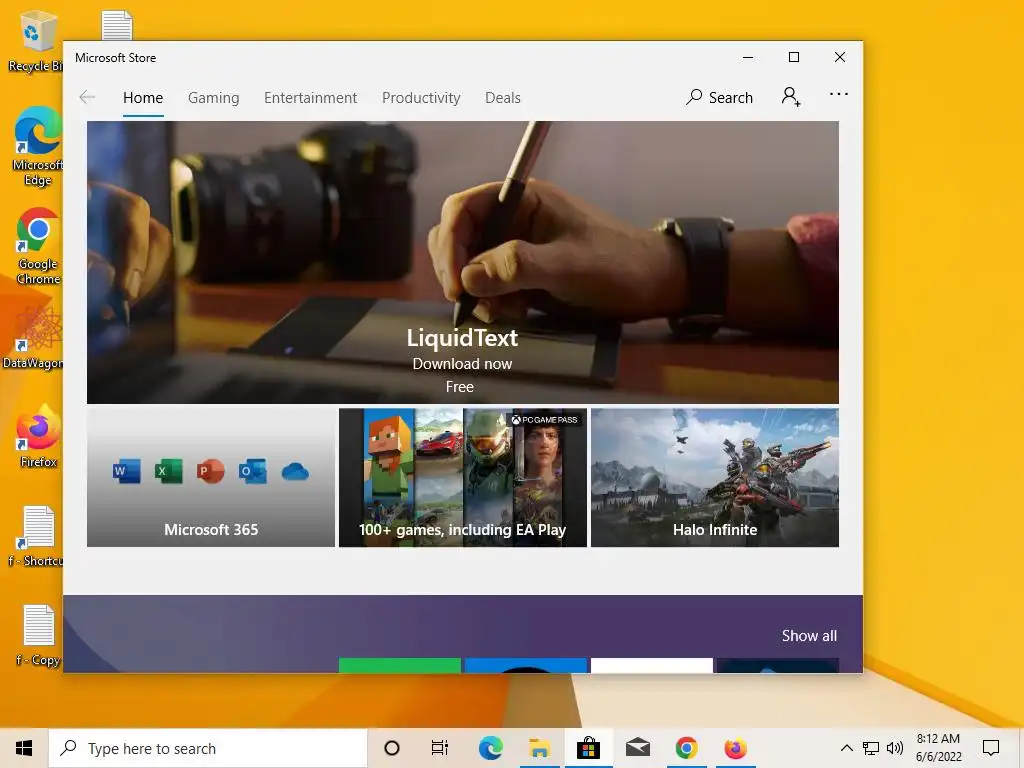Open Task View on the taskbar
The width and height of the screenshot is (1024, 768).
click(x=440, y=748)
